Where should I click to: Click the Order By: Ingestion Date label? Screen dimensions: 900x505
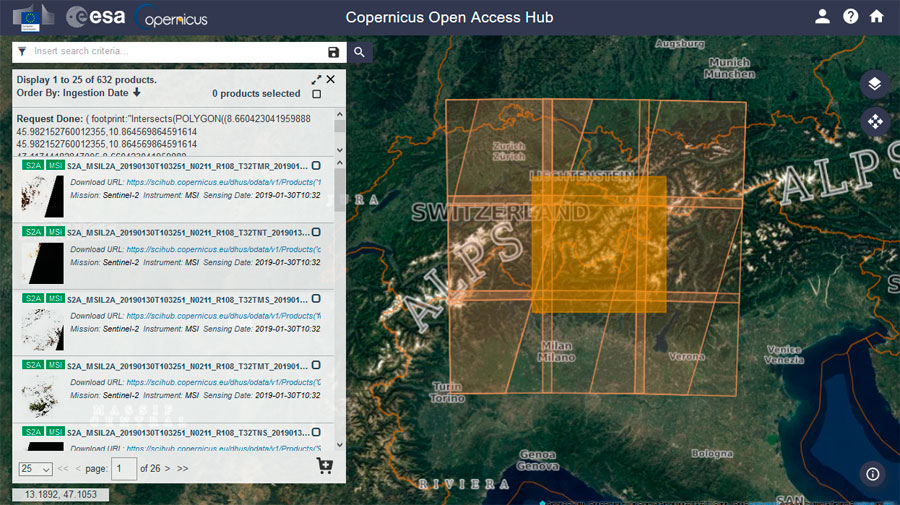(x=72, y=93)
